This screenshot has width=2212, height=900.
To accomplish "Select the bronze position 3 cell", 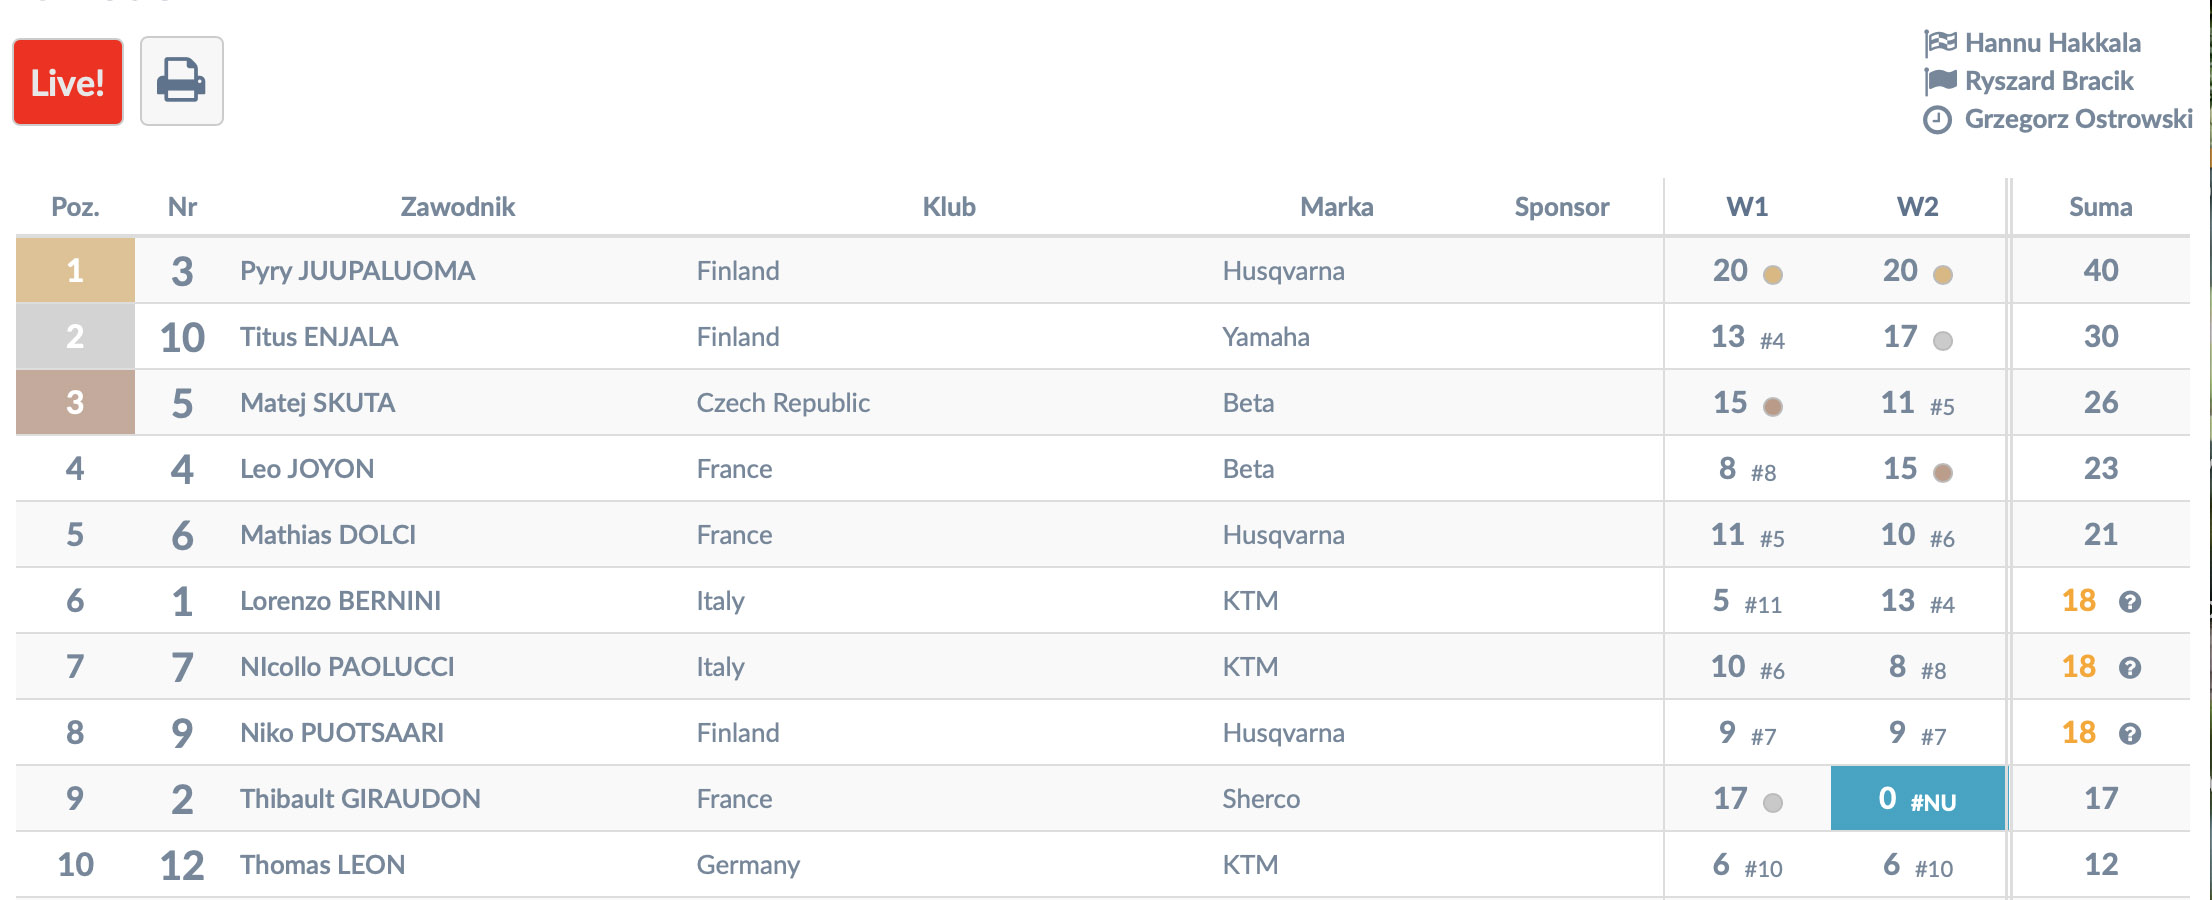I will tap(75, 402).
